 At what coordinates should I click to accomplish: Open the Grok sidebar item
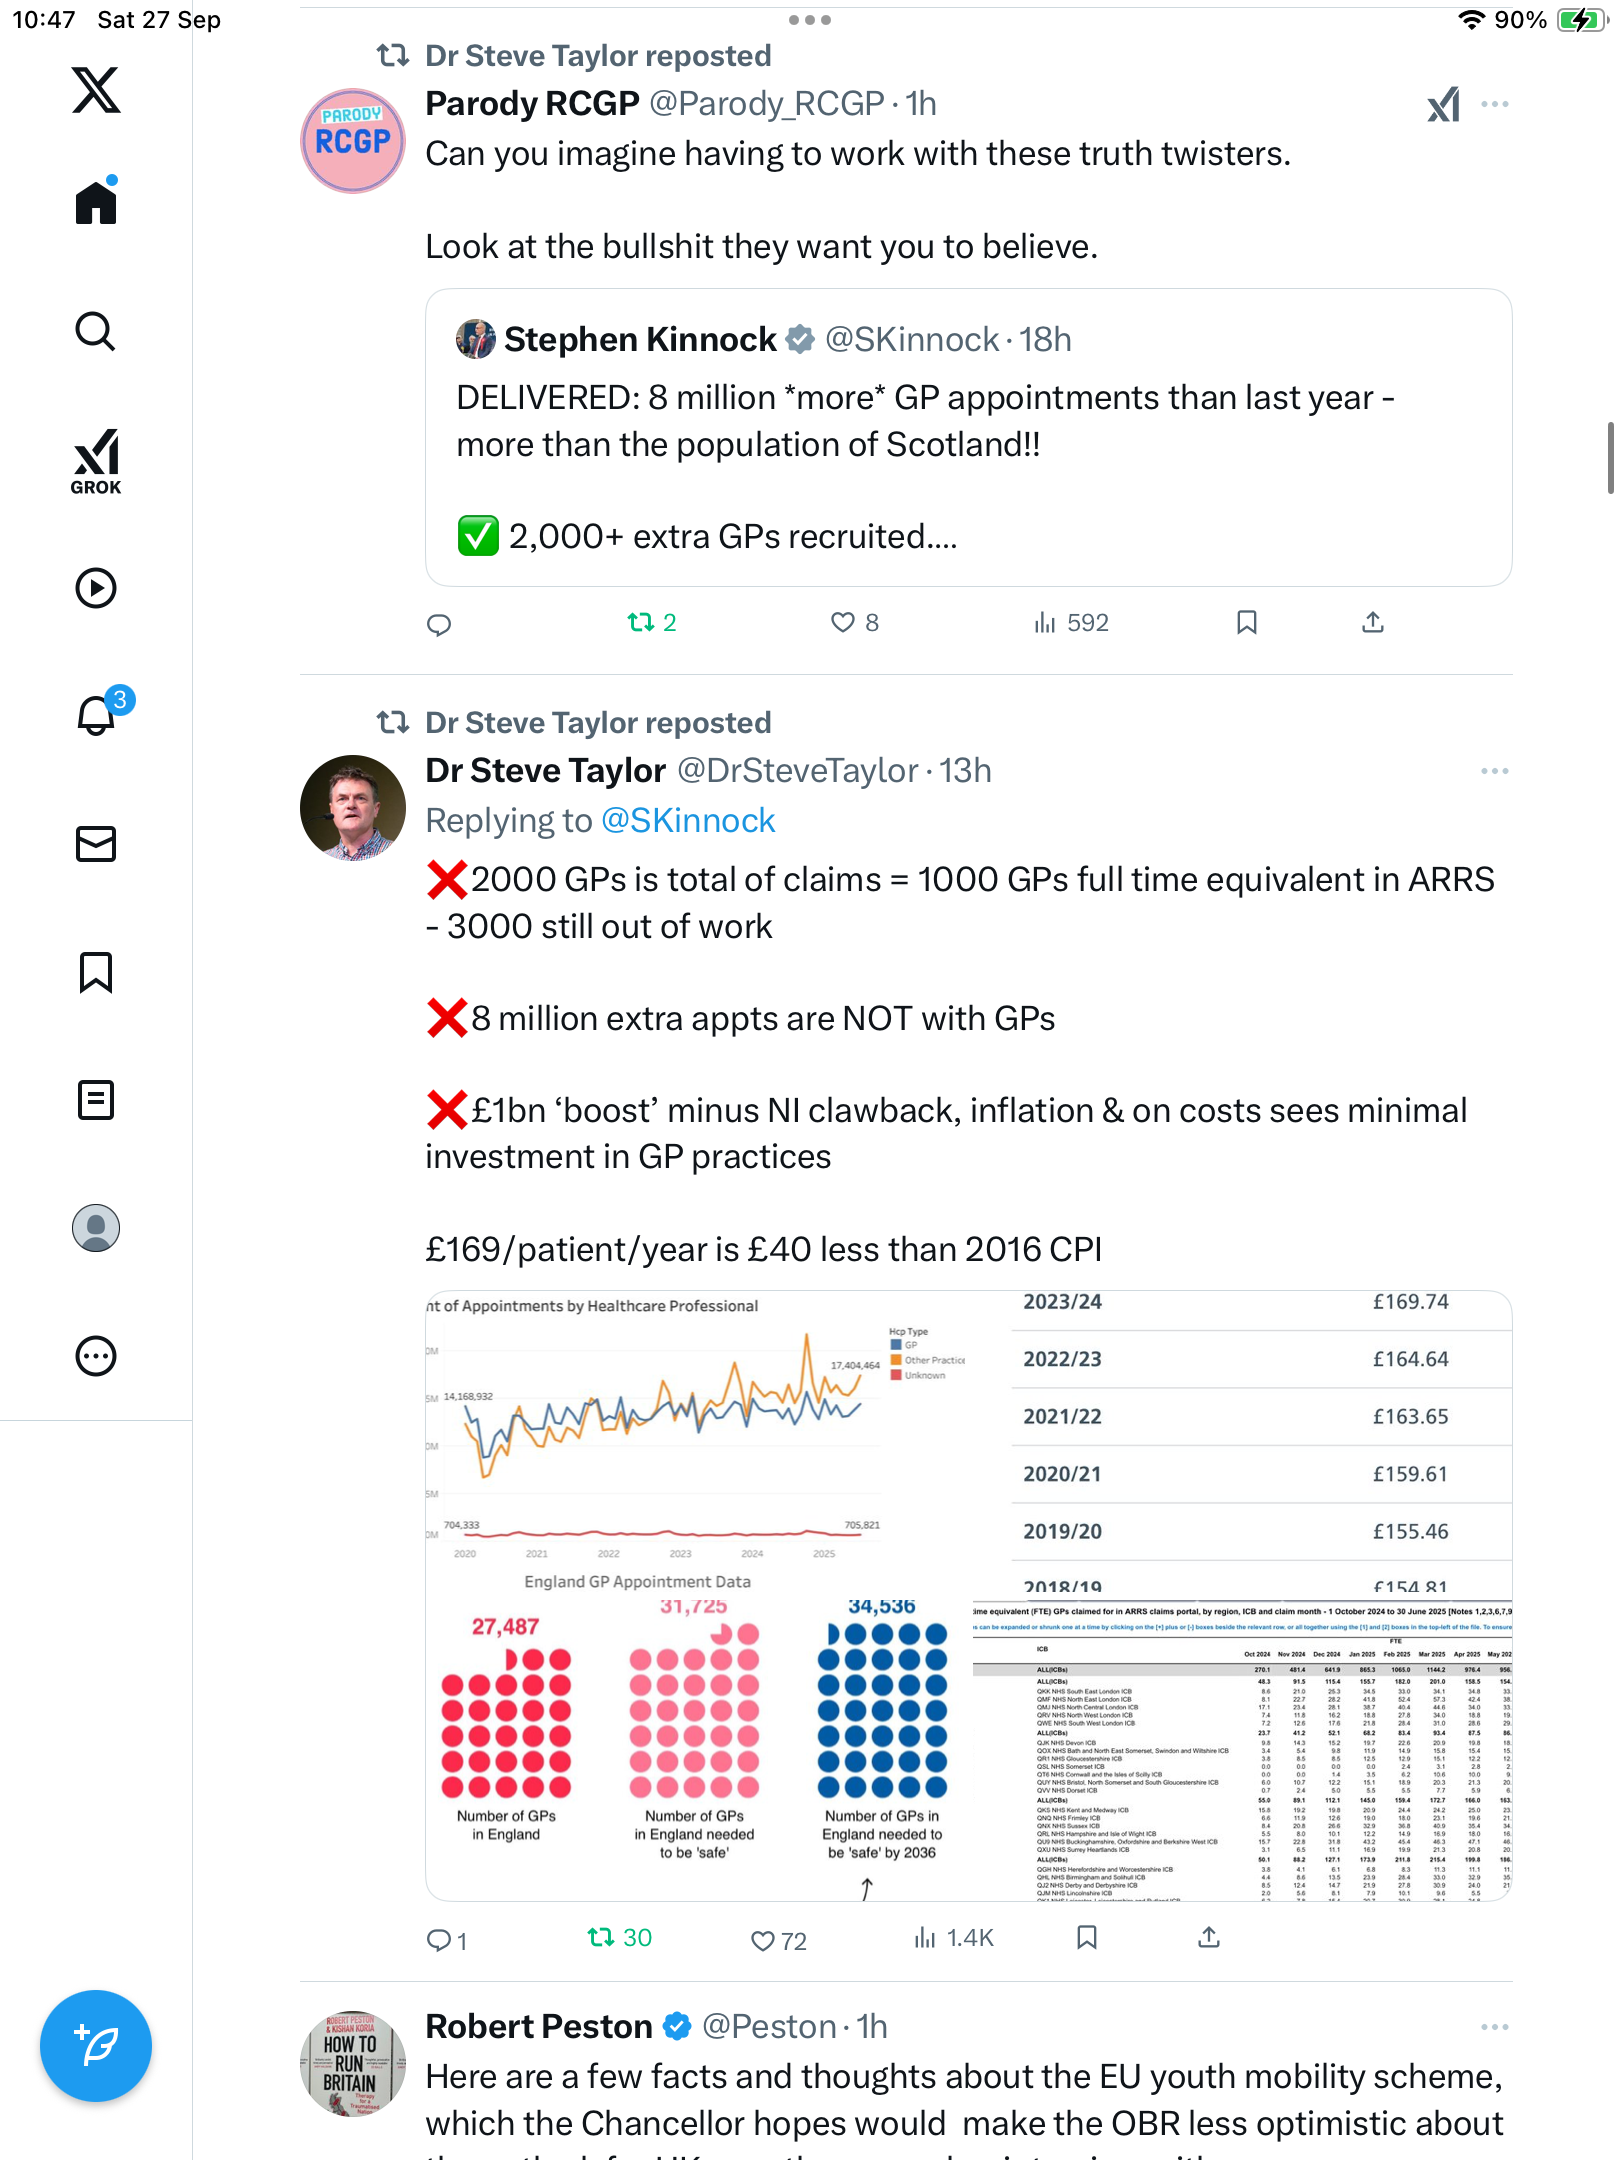96,462
